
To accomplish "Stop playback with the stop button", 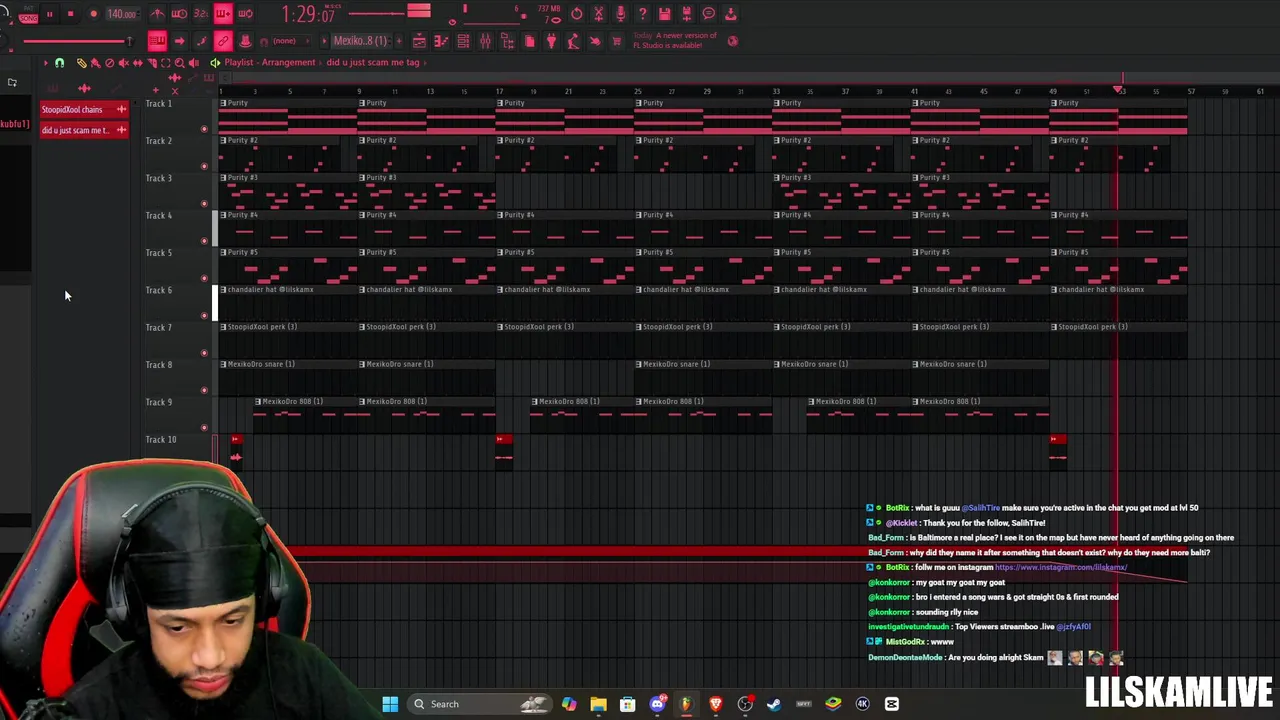I will (71, 14).
